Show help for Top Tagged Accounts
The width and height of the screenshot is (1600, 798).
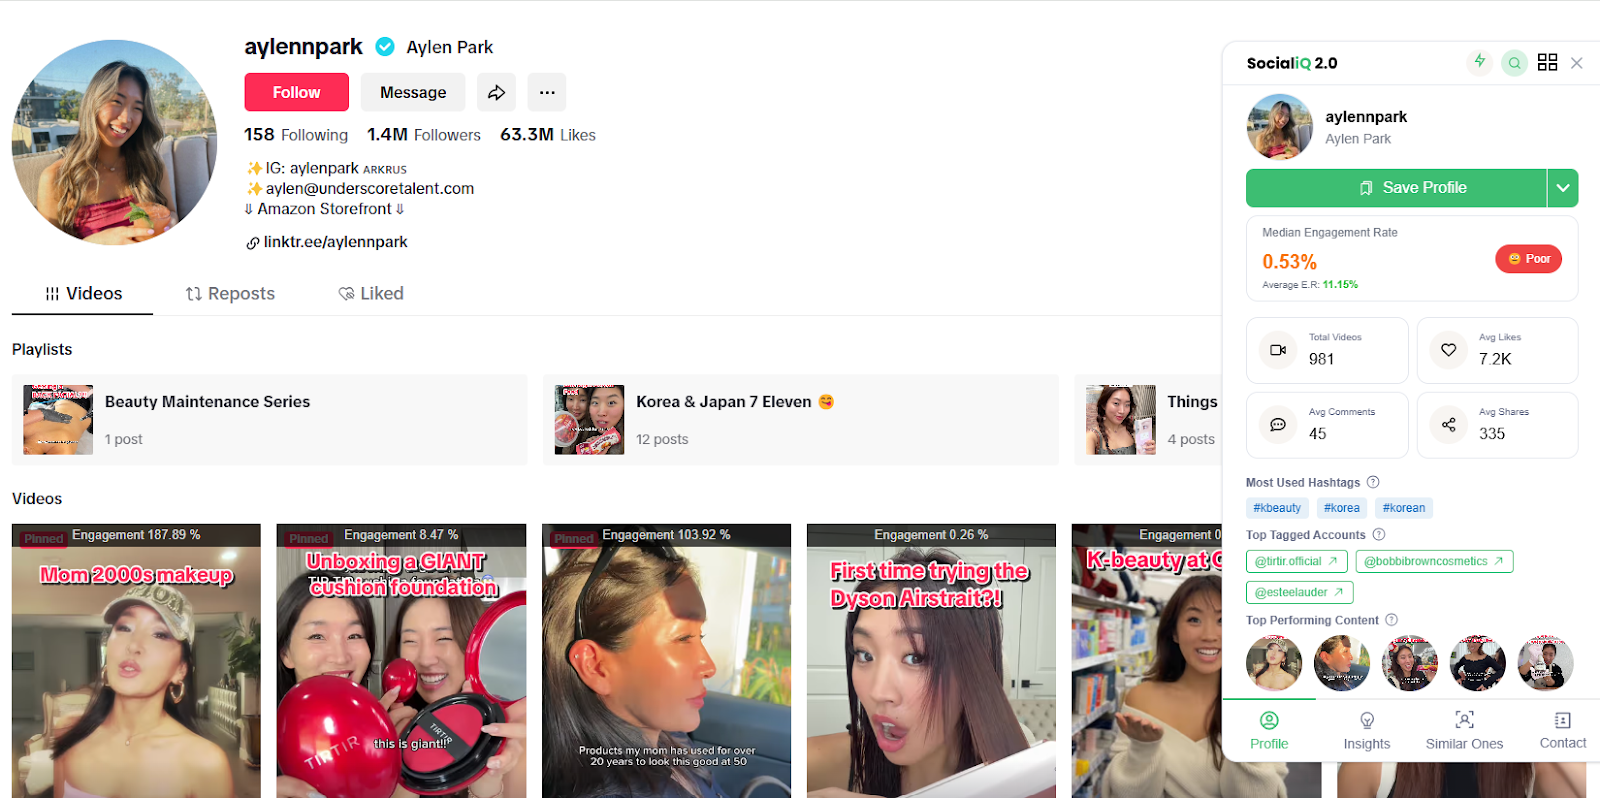[x=1379, y=534]
